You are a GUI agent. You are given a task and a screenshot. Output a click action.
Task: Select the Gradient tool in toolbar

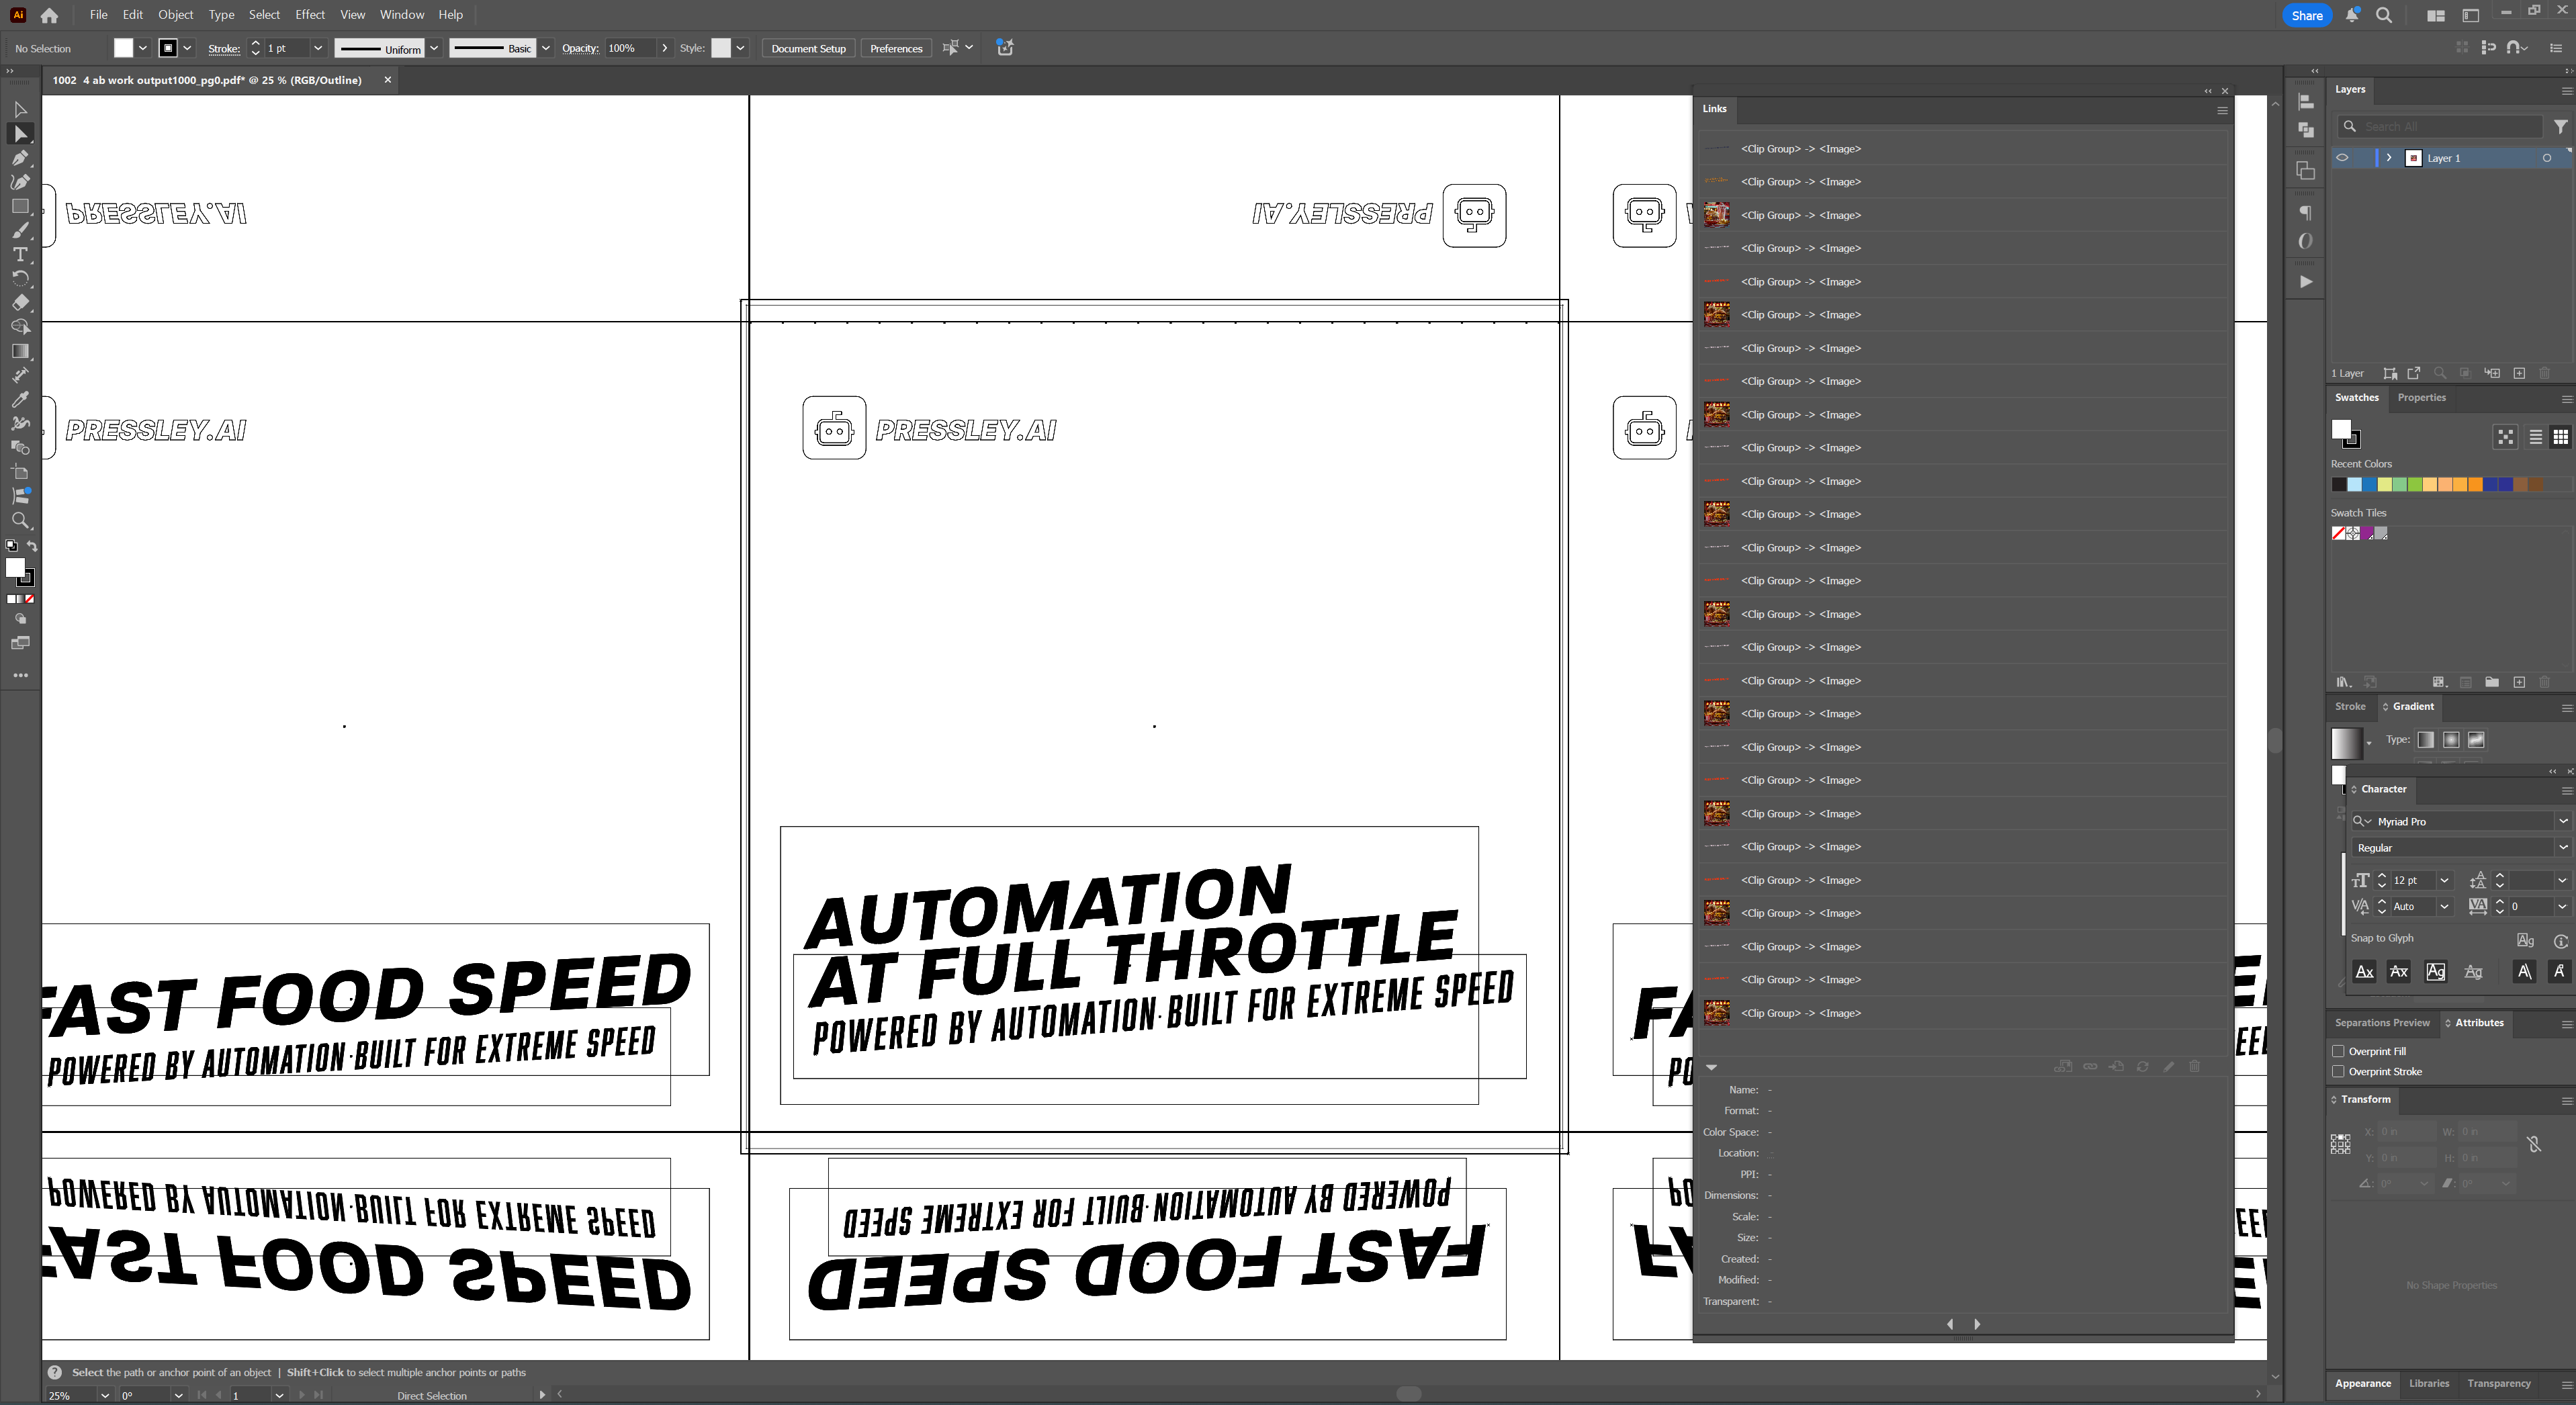coord(20,351)
